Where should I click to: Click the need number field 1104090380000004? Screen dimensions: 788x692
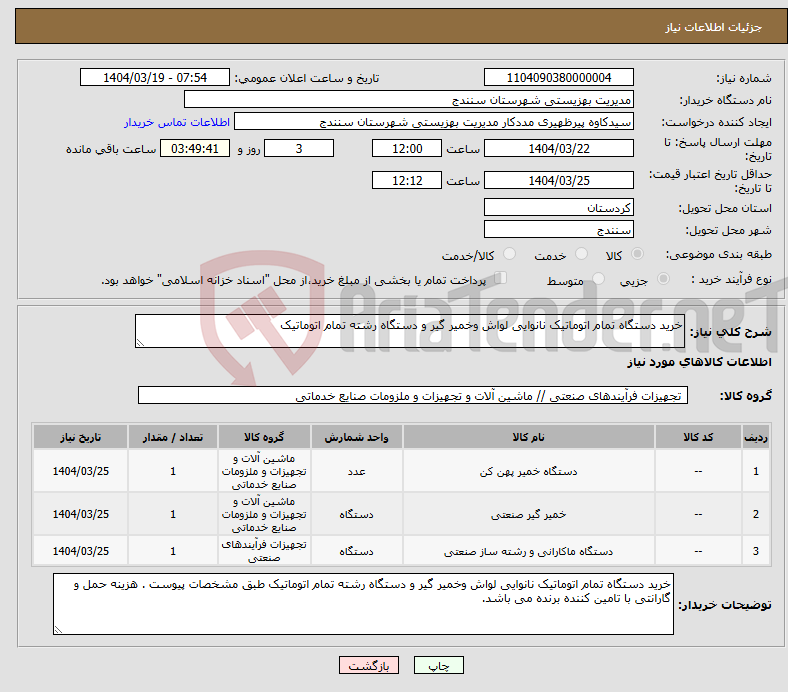(x=558, y=77)
